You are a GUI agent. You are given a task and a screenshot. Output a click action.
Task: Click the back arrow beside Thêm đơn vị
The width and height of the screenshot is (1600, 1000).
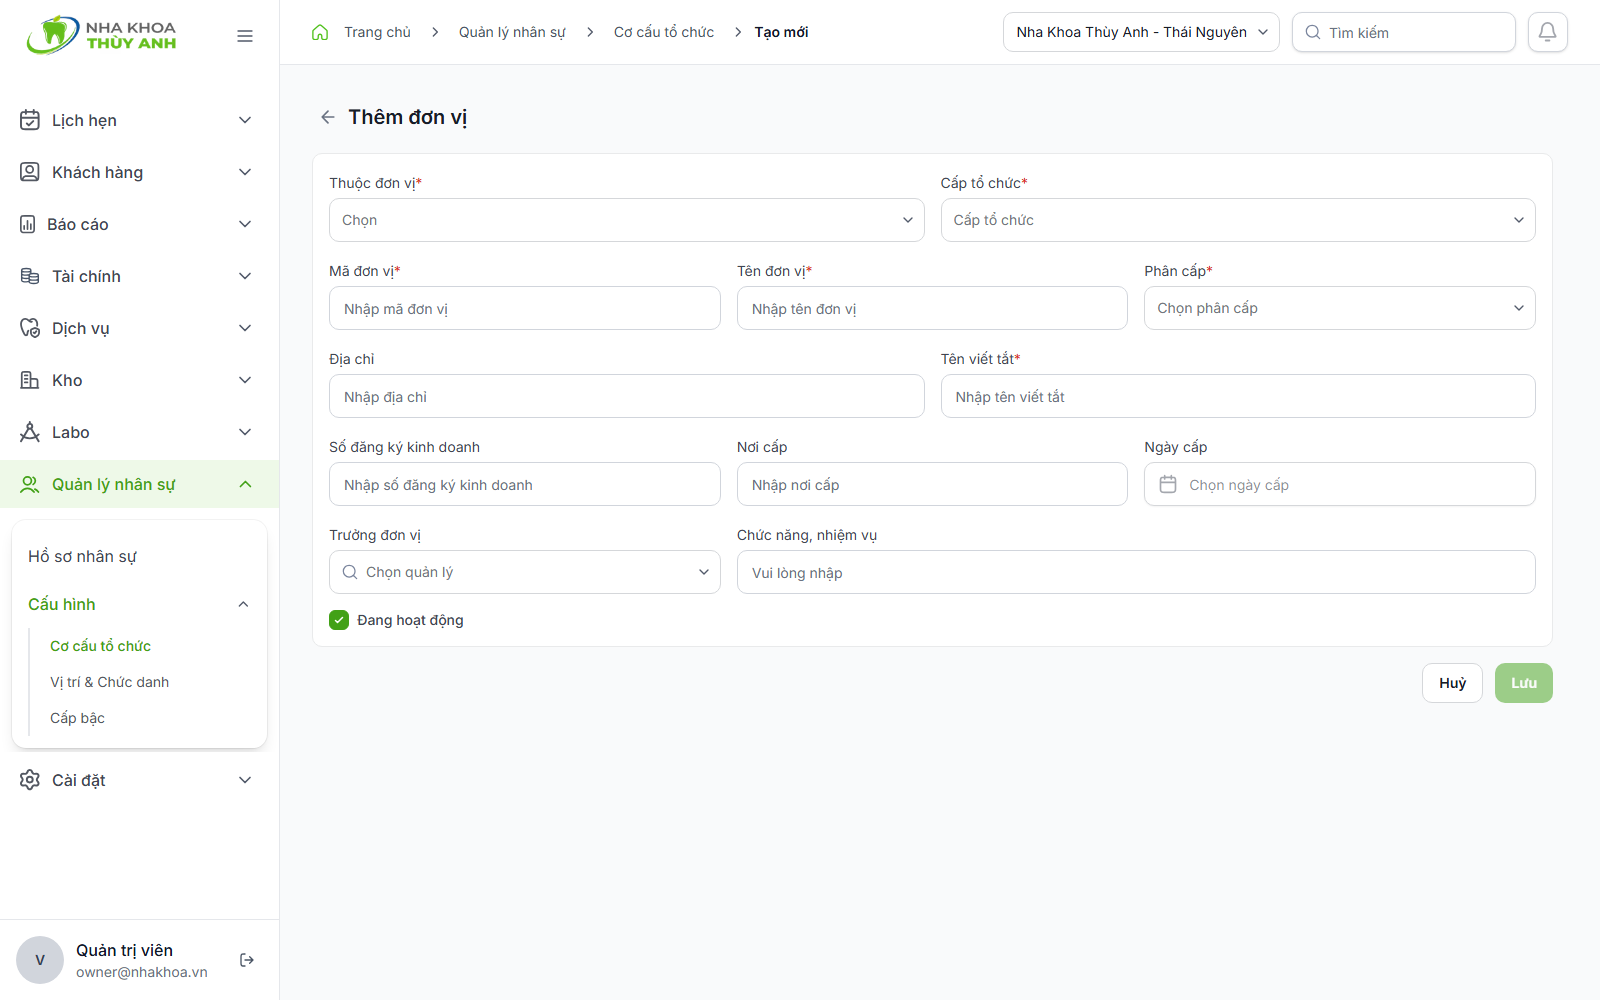[x=327, y=117]
